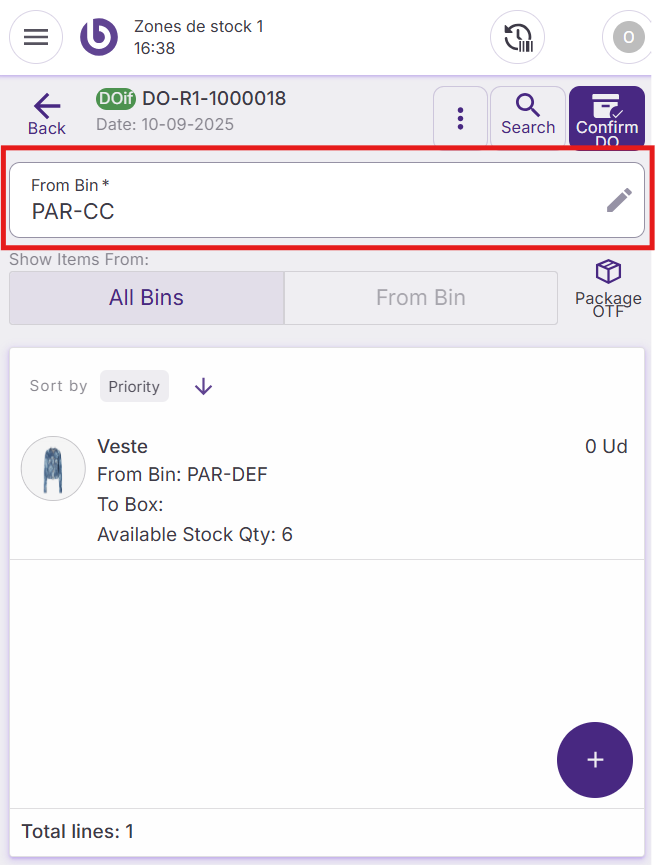Click the purple app logo icon
Image resolution: width=655 pixels, height=865 pixels.
pos(99,37)
